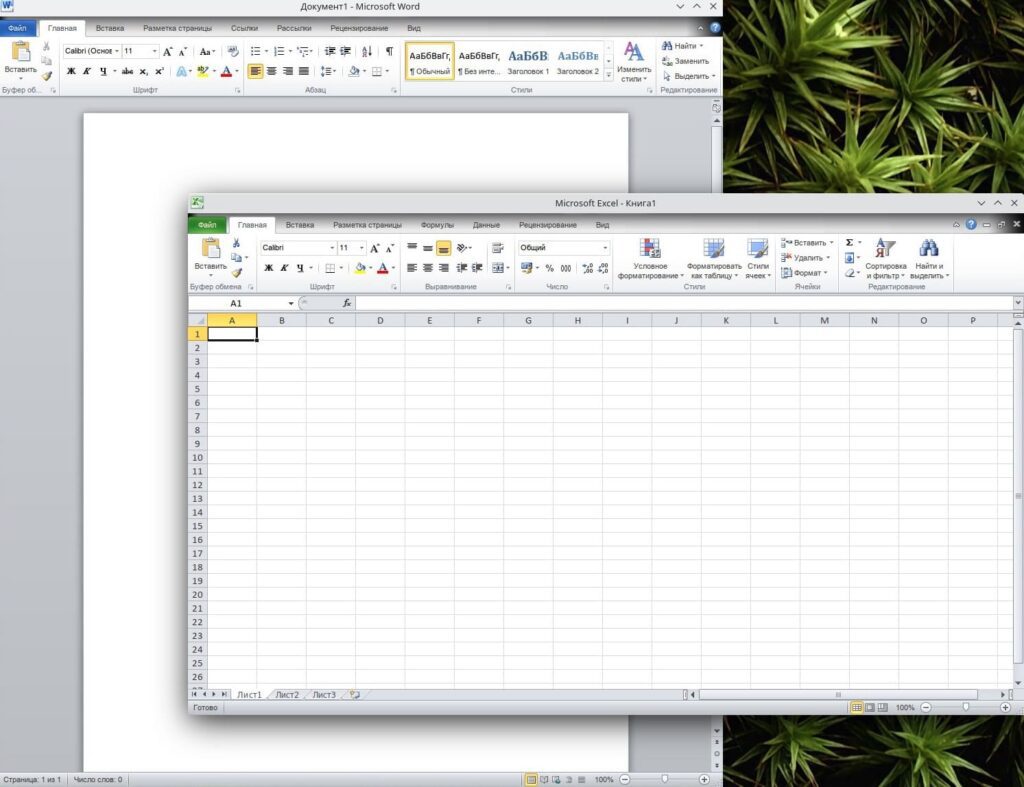The width and height of the screenshot is (1024, 787).
Task: Select Excel row 10 header
Action: pos(197,458)
